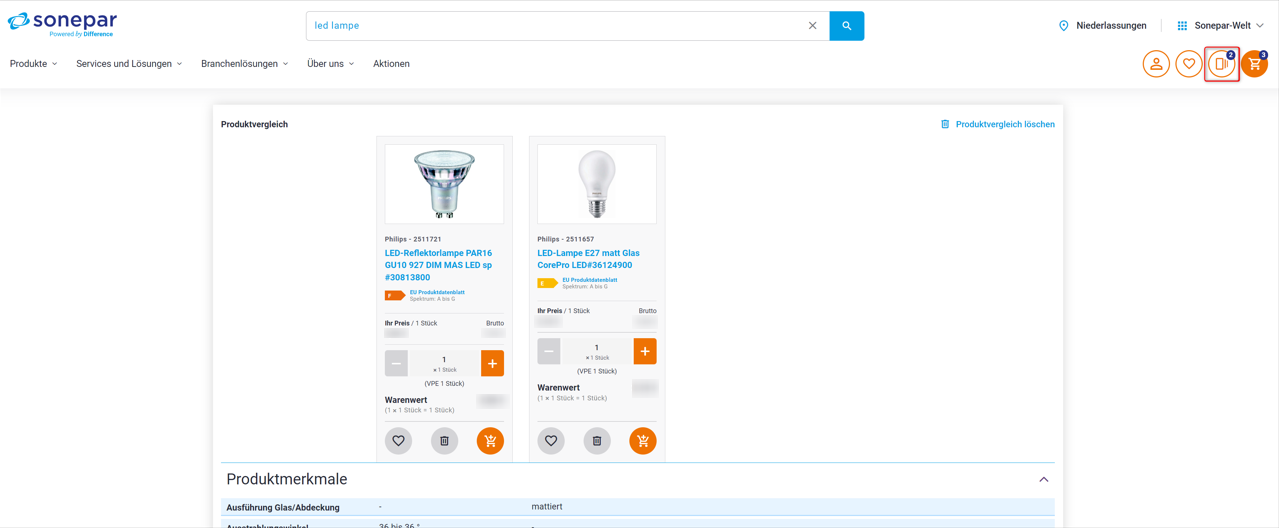Expand the Produkte menu
Viewport: 1279px width, 528px height.
point(34,64)
